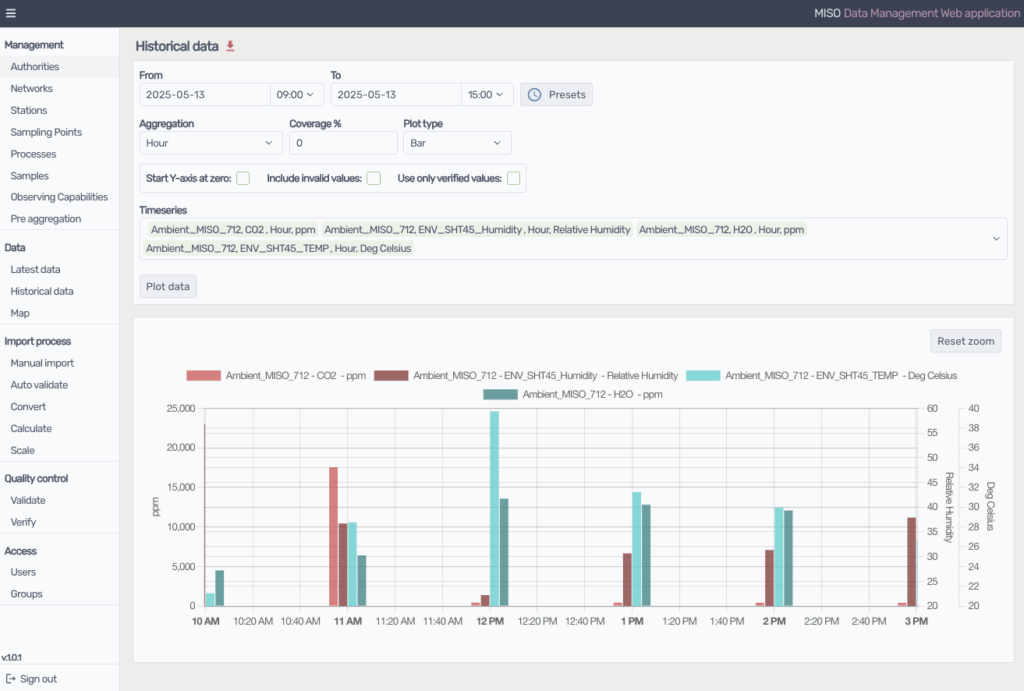Open Sampling Points menu item

46,132
